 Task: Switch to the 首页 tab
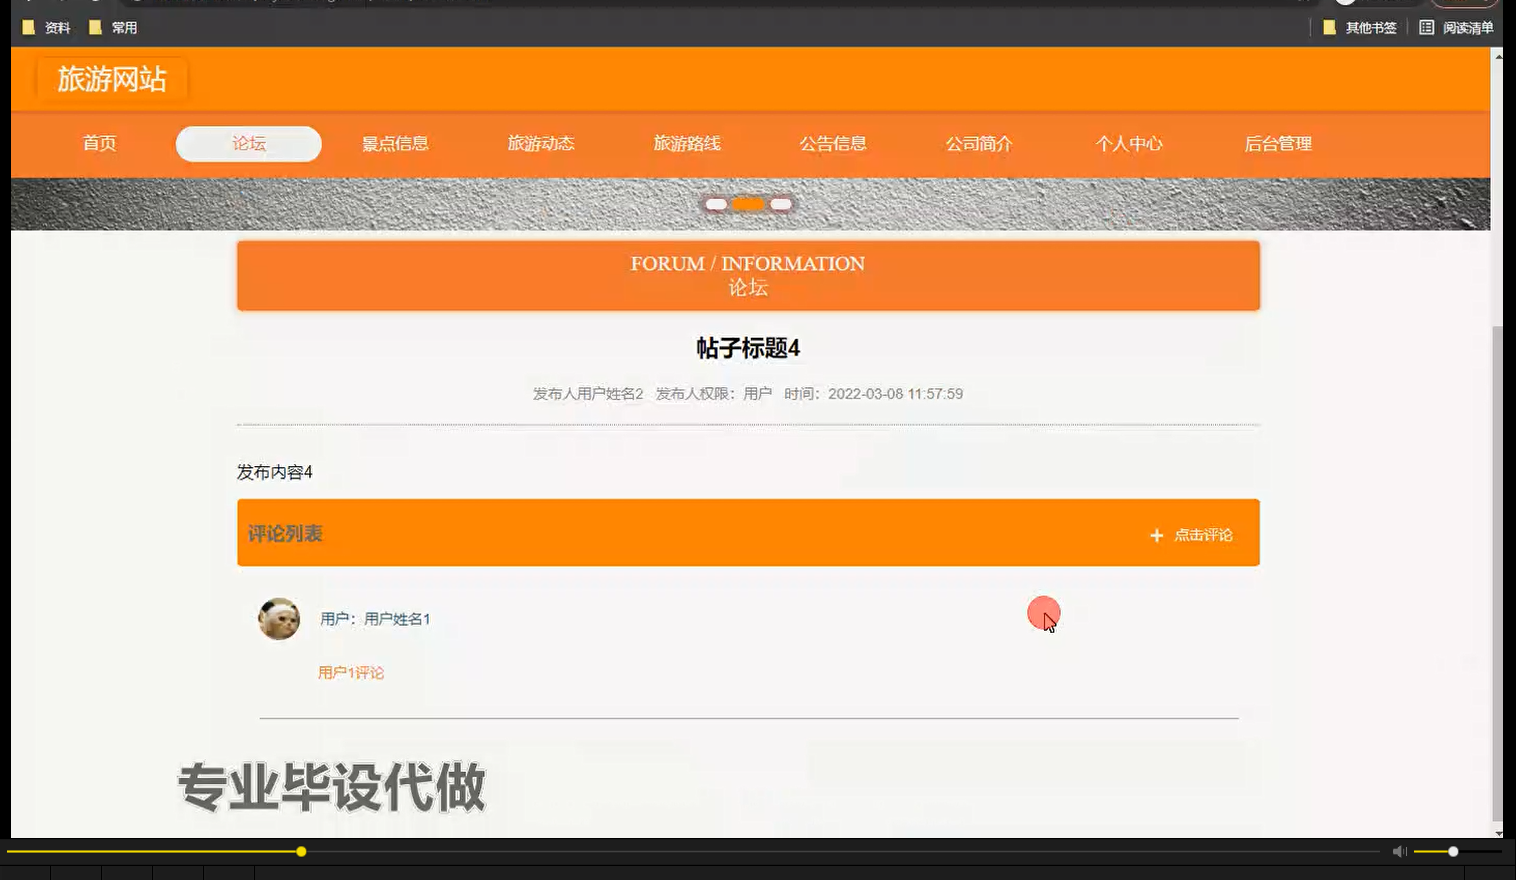tap(100, 144)
